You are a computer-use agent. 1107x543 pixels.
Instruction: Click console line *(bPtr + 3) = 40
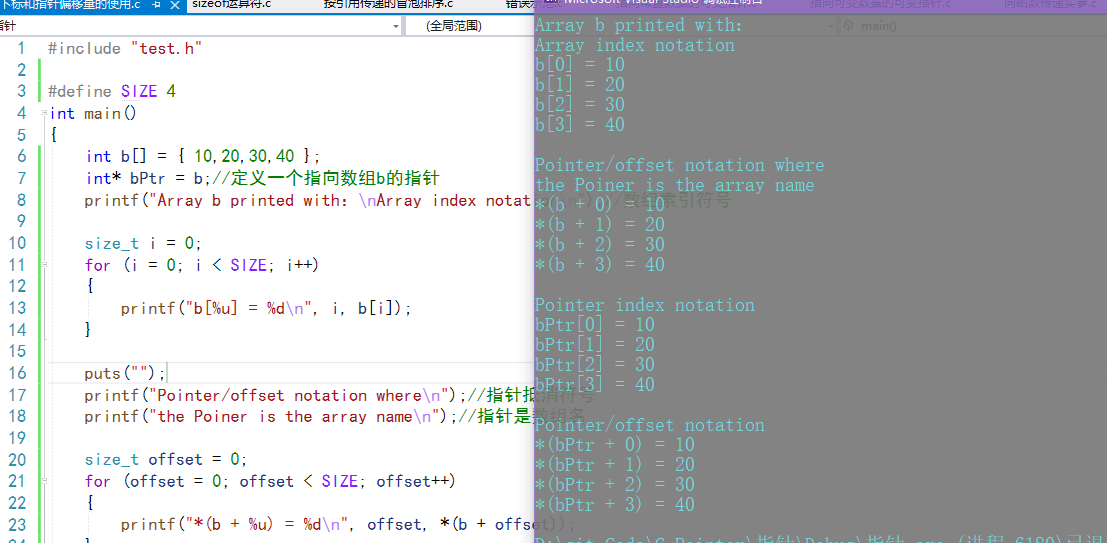(614, 505)
